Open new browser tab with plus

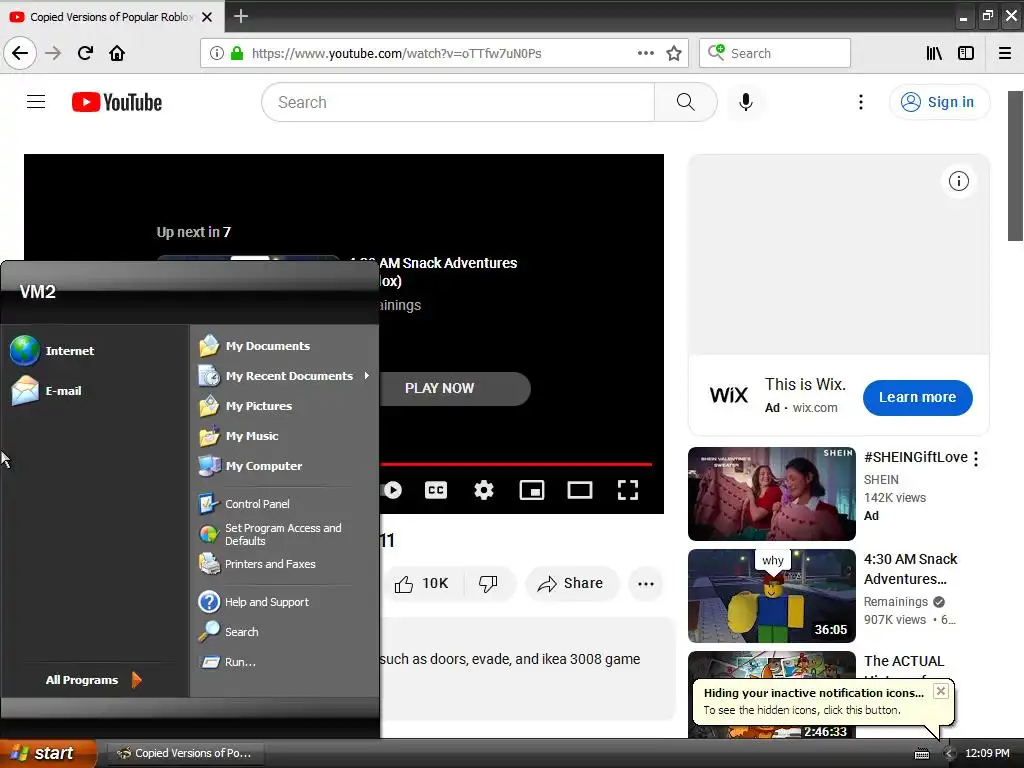(241, 16)
